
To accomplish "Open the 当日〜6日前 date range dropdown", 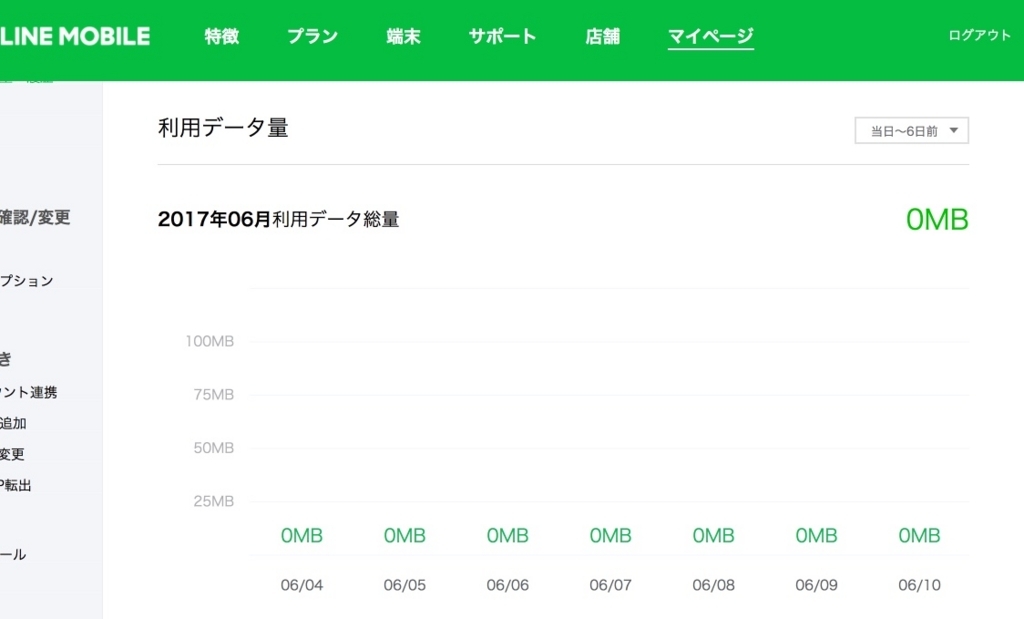I will pos(910,130).
